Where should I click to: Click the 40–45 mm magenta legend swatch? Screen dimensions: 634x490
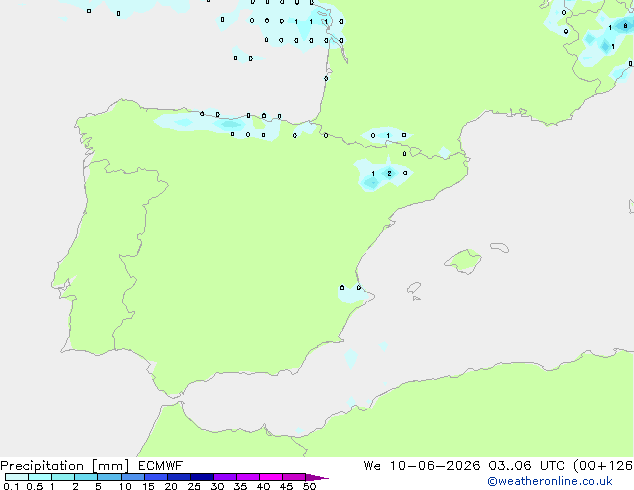coord(271,477)
